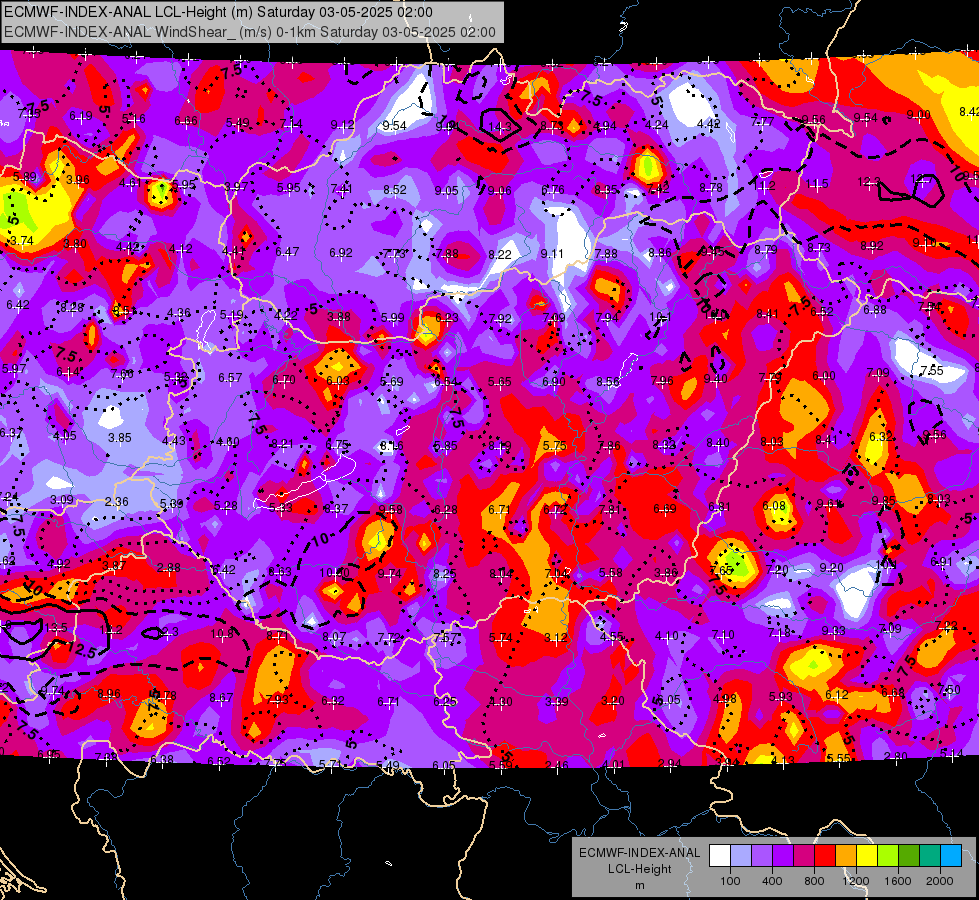Click the wind shear value 6.47

click(287, 252)
